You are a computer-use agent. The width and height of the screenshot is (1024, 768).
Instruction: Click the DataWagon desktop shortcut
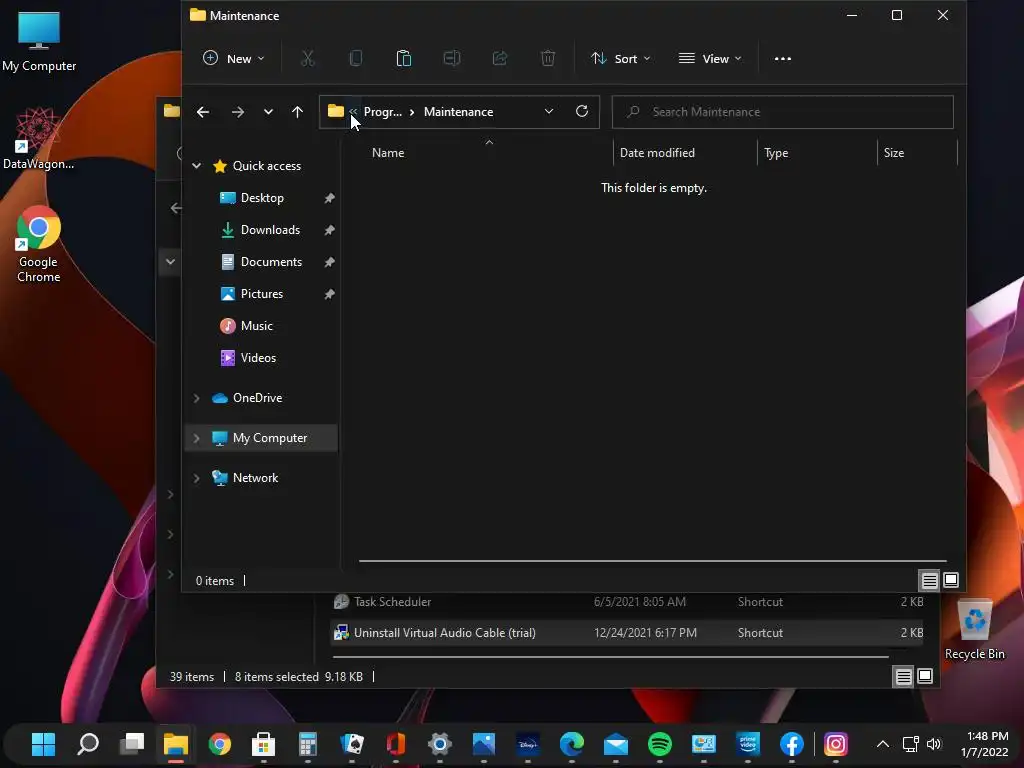click(39, 139)
